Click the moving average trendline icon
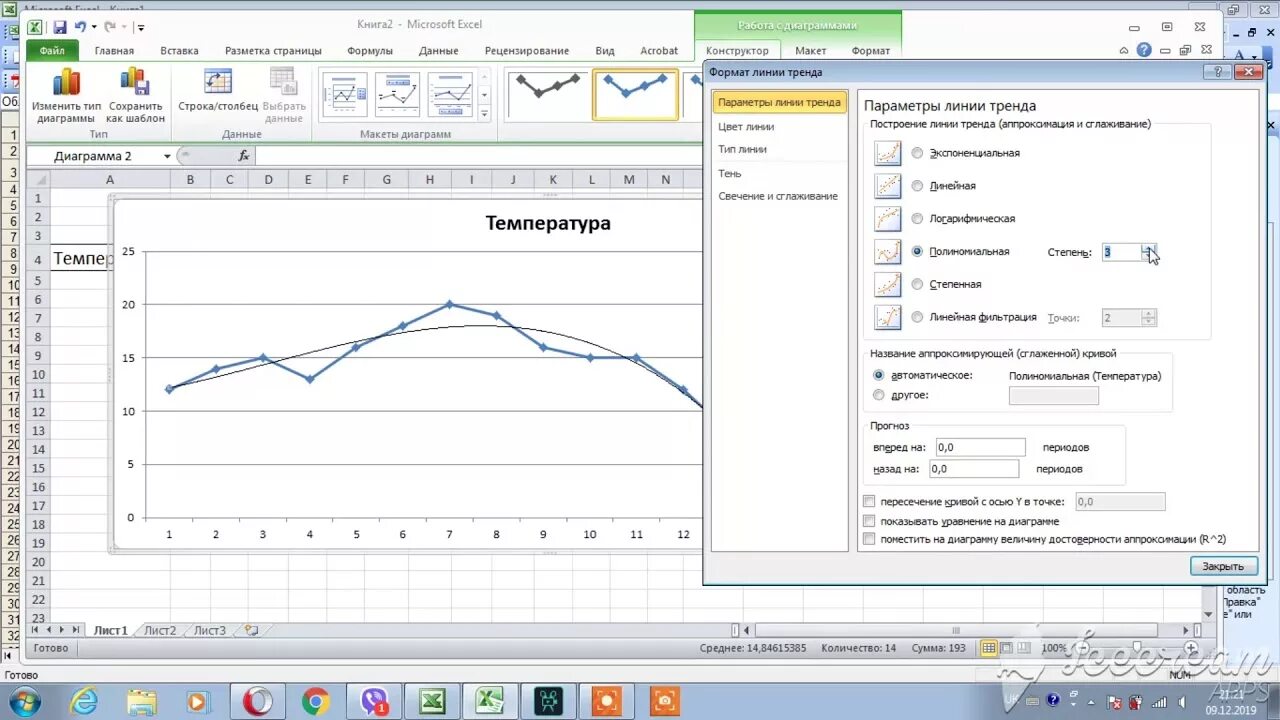 coord(887,317)
